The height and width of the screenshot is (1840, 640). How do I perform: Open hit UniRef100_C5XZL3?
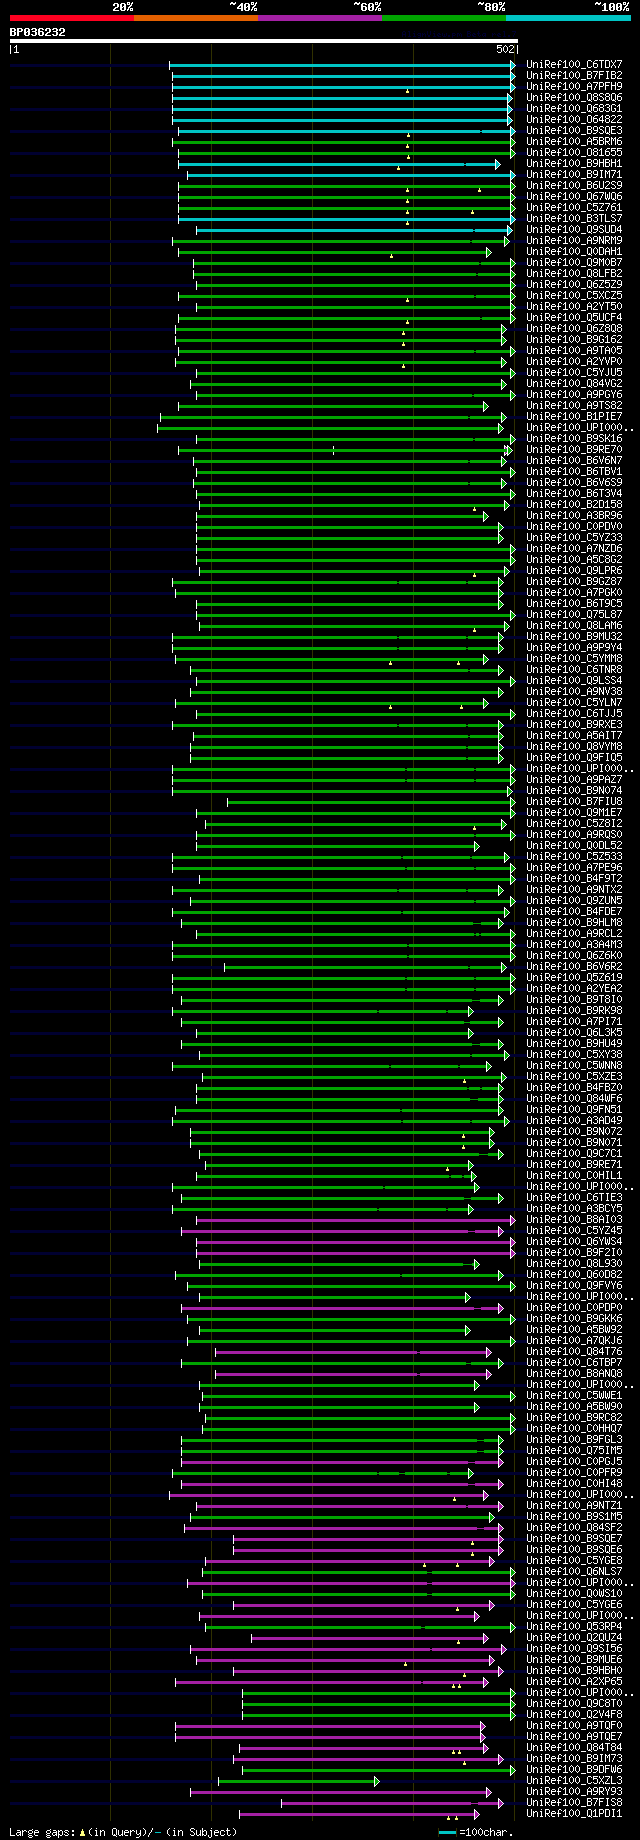click(574, 1780)
